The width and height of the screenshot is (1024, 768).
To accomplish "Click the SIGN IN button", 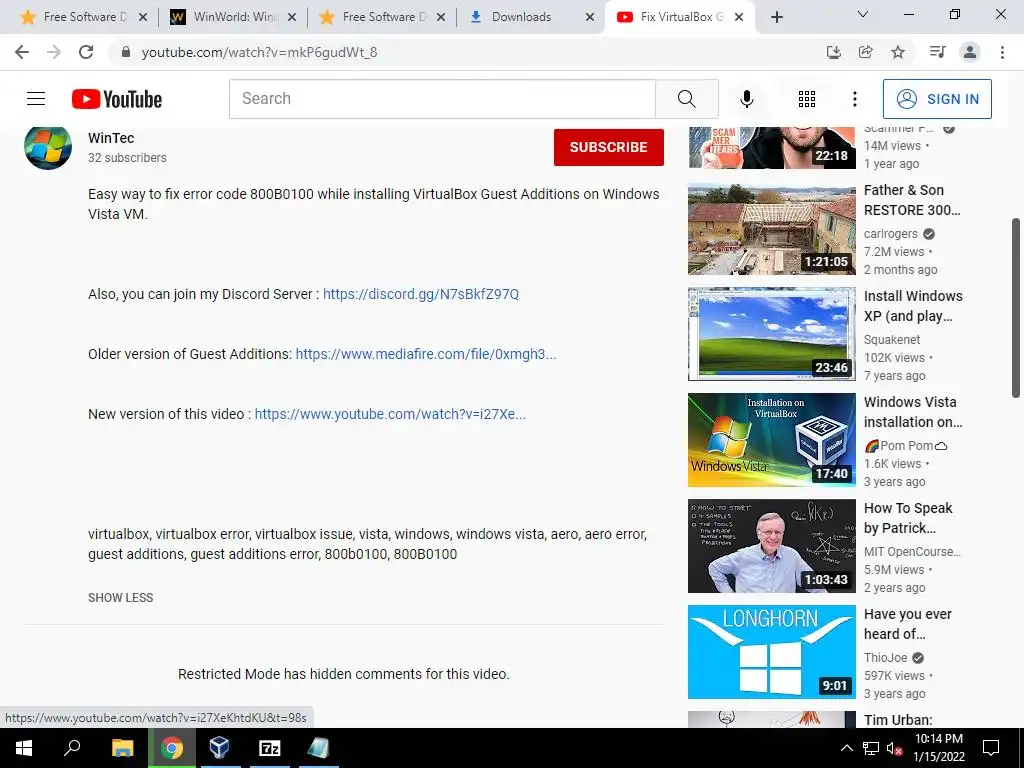I will tap(937, 99).
